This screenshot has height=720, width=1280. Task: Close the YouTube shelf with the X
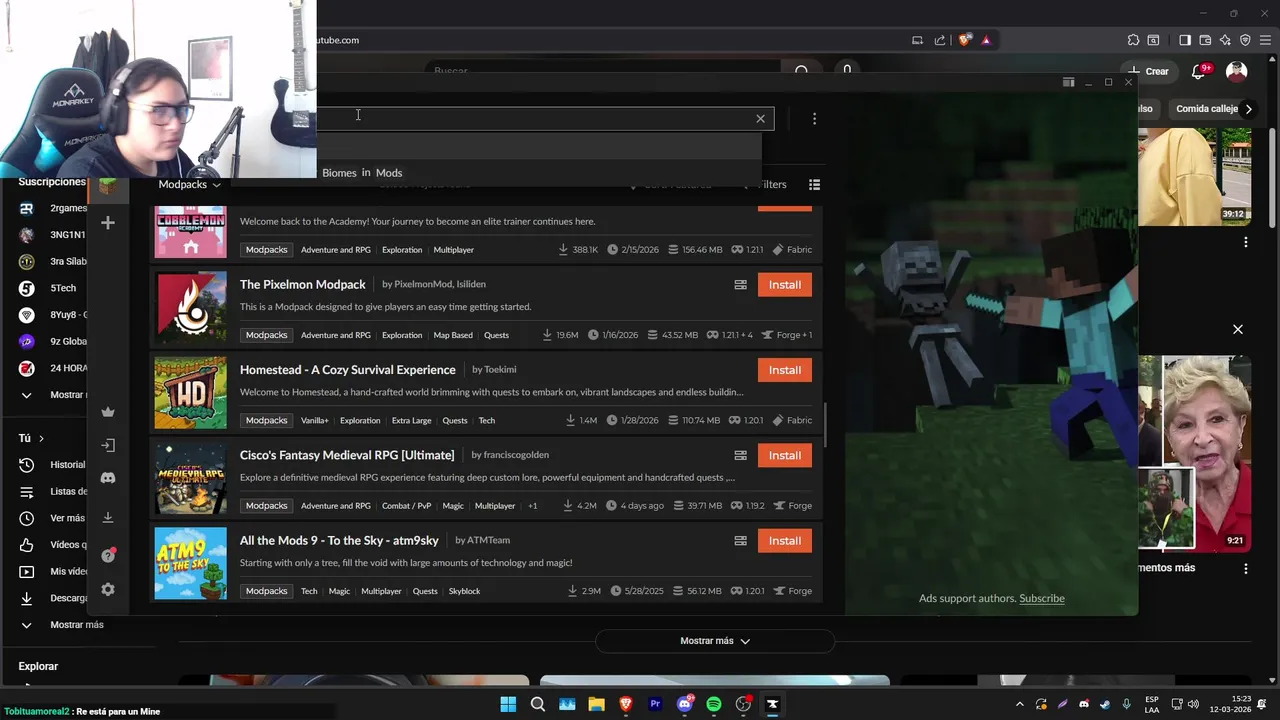point(1238,329)
